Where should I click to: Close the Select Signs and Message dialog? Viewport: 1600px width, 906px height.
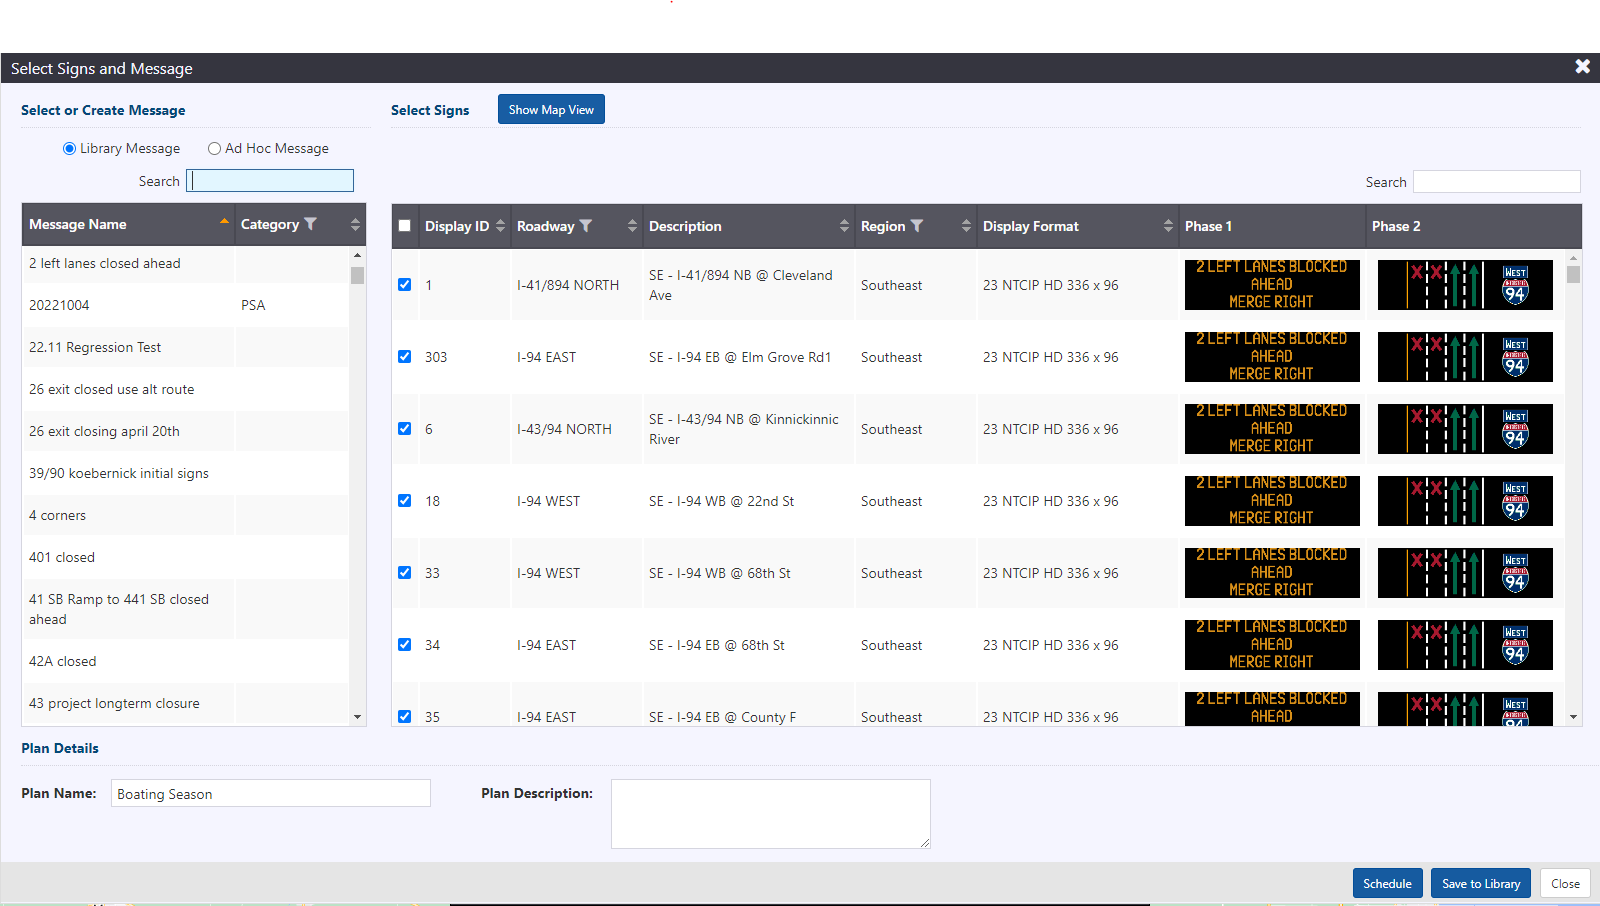(x=1582, y=66)
